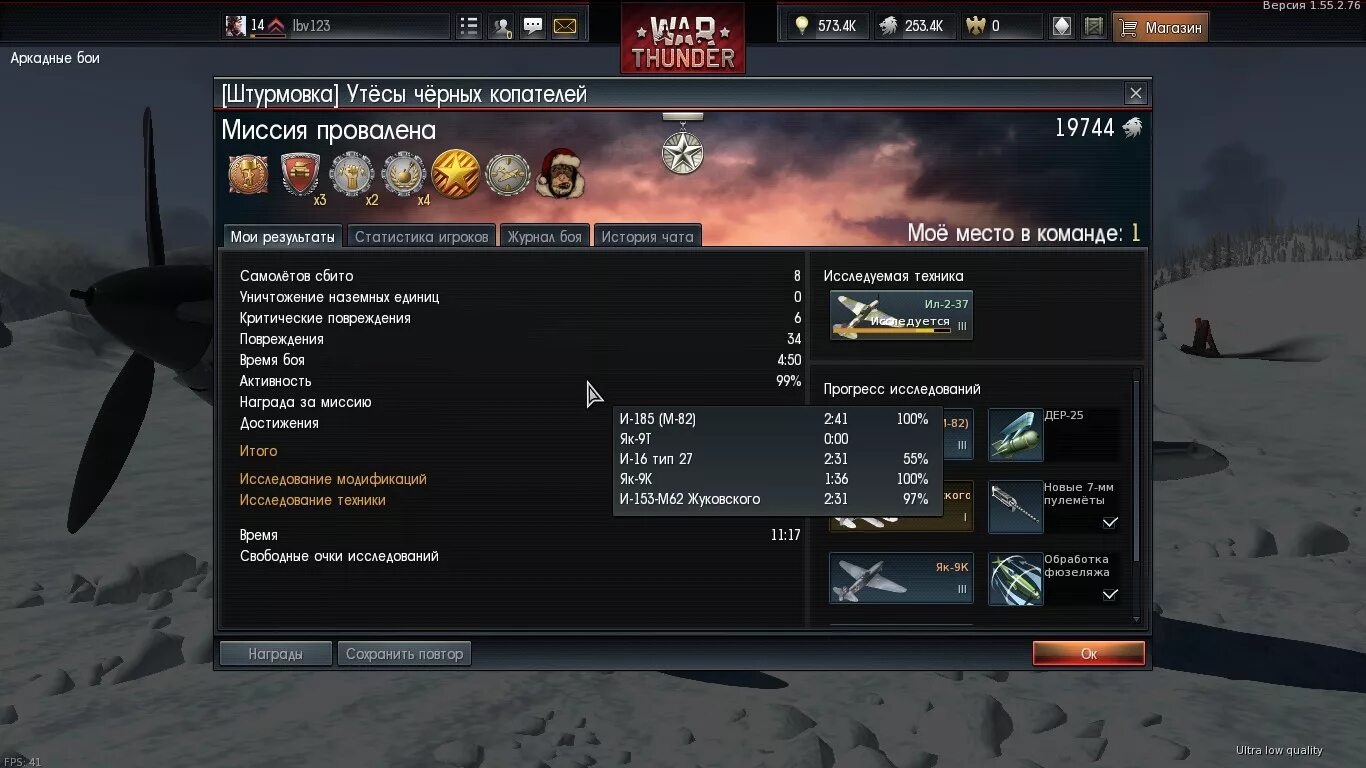Open the chat speech bubble icon
Viewport: 1366px width, 768px height.
pos(533,26)
